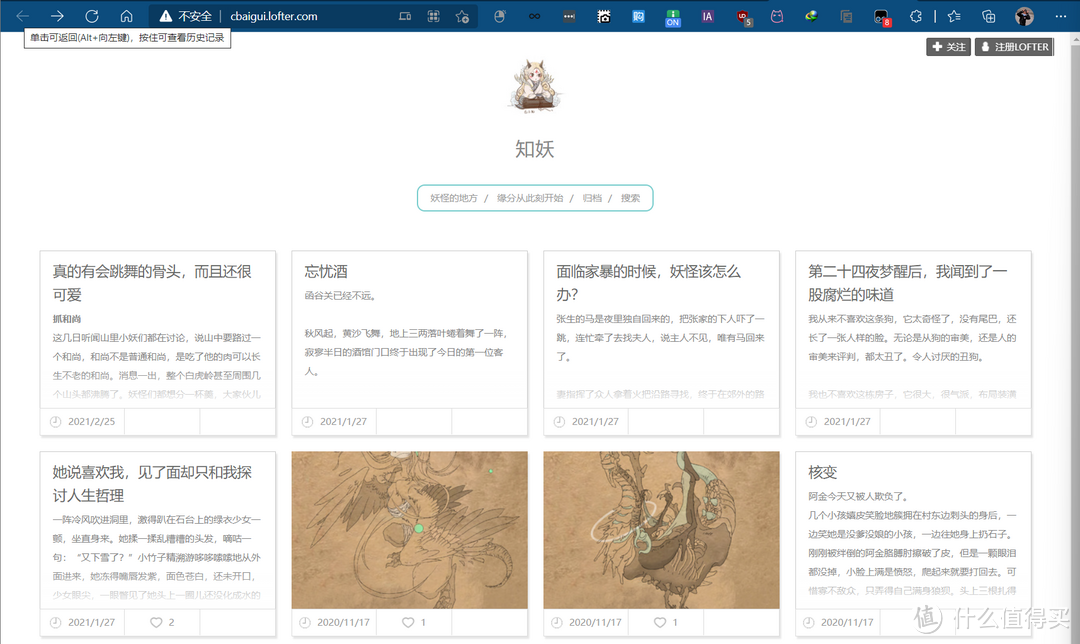Image resolution: width=1080 pixels, height=644 pixels.
Task: Open the browser home page icon
Action: (x=126, y=16)
